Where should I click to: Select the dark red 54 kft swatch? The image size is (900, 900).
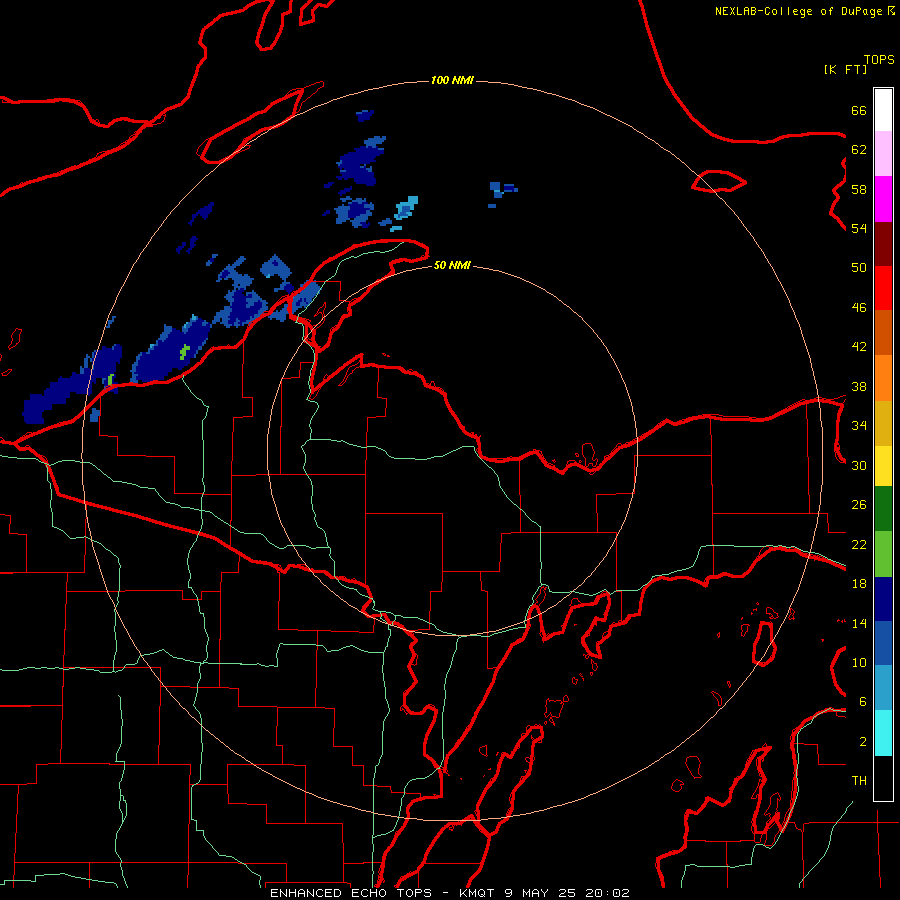click(883, 244)
